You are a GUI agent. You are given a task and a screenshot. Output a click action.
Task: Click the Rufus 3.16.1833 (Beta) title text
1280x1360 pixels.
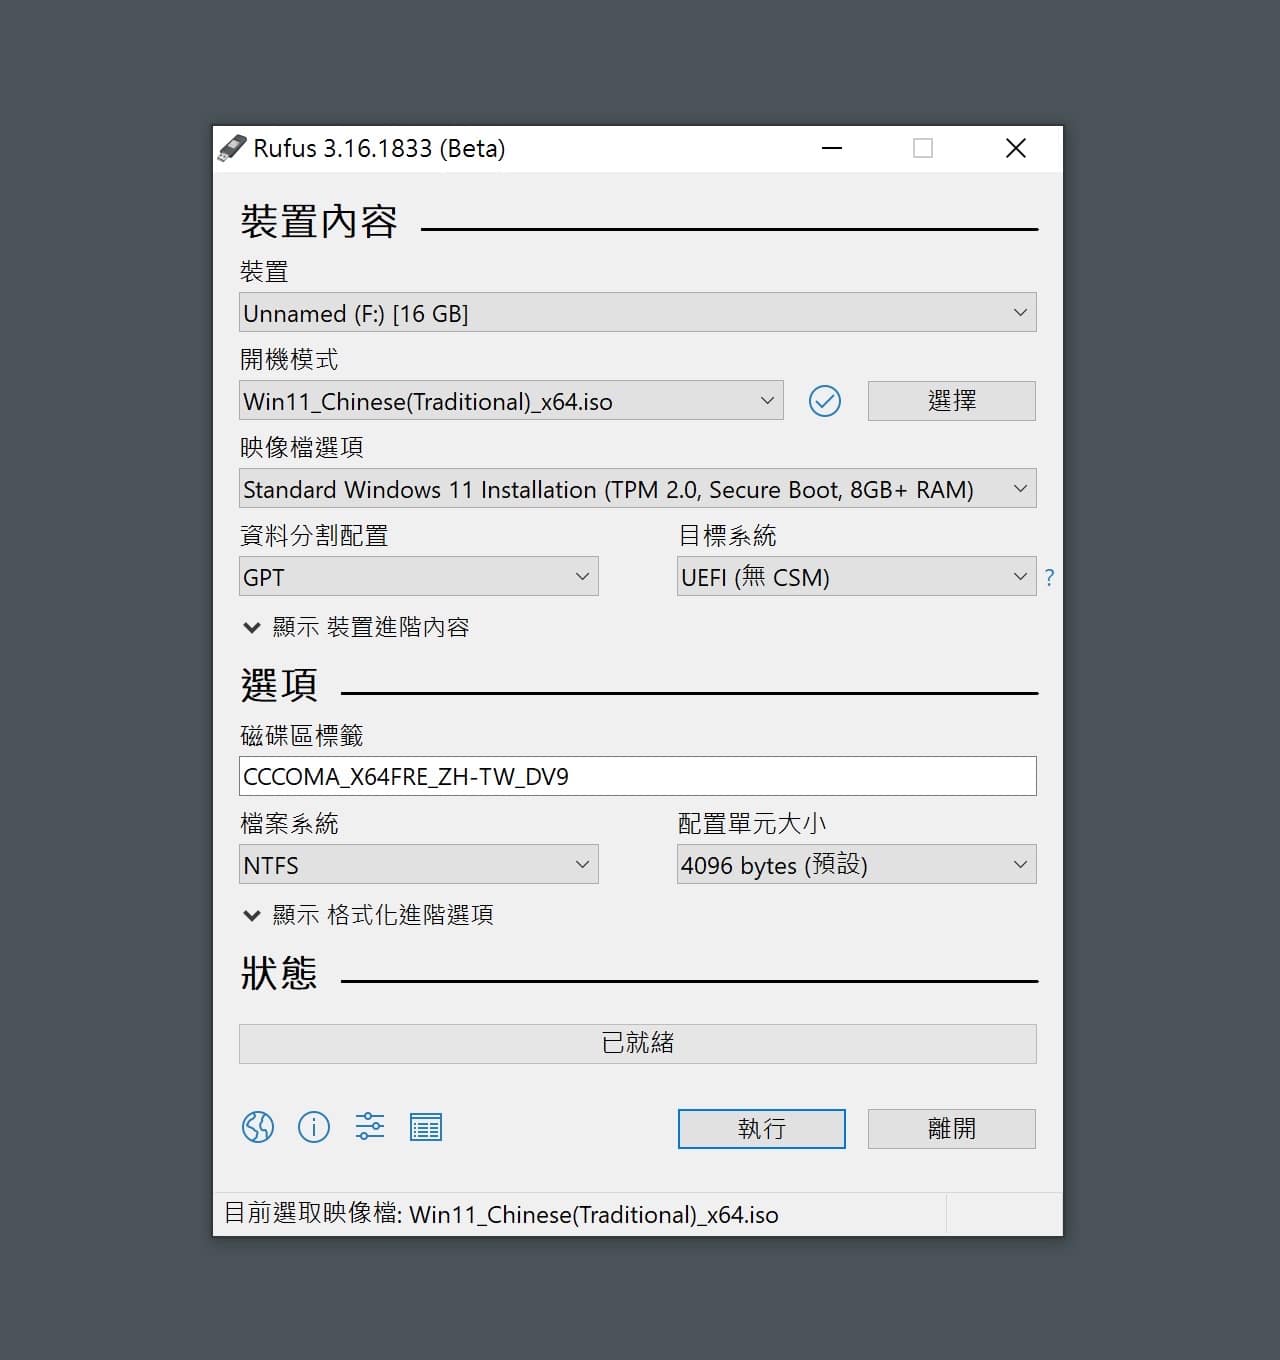[379, 148]
